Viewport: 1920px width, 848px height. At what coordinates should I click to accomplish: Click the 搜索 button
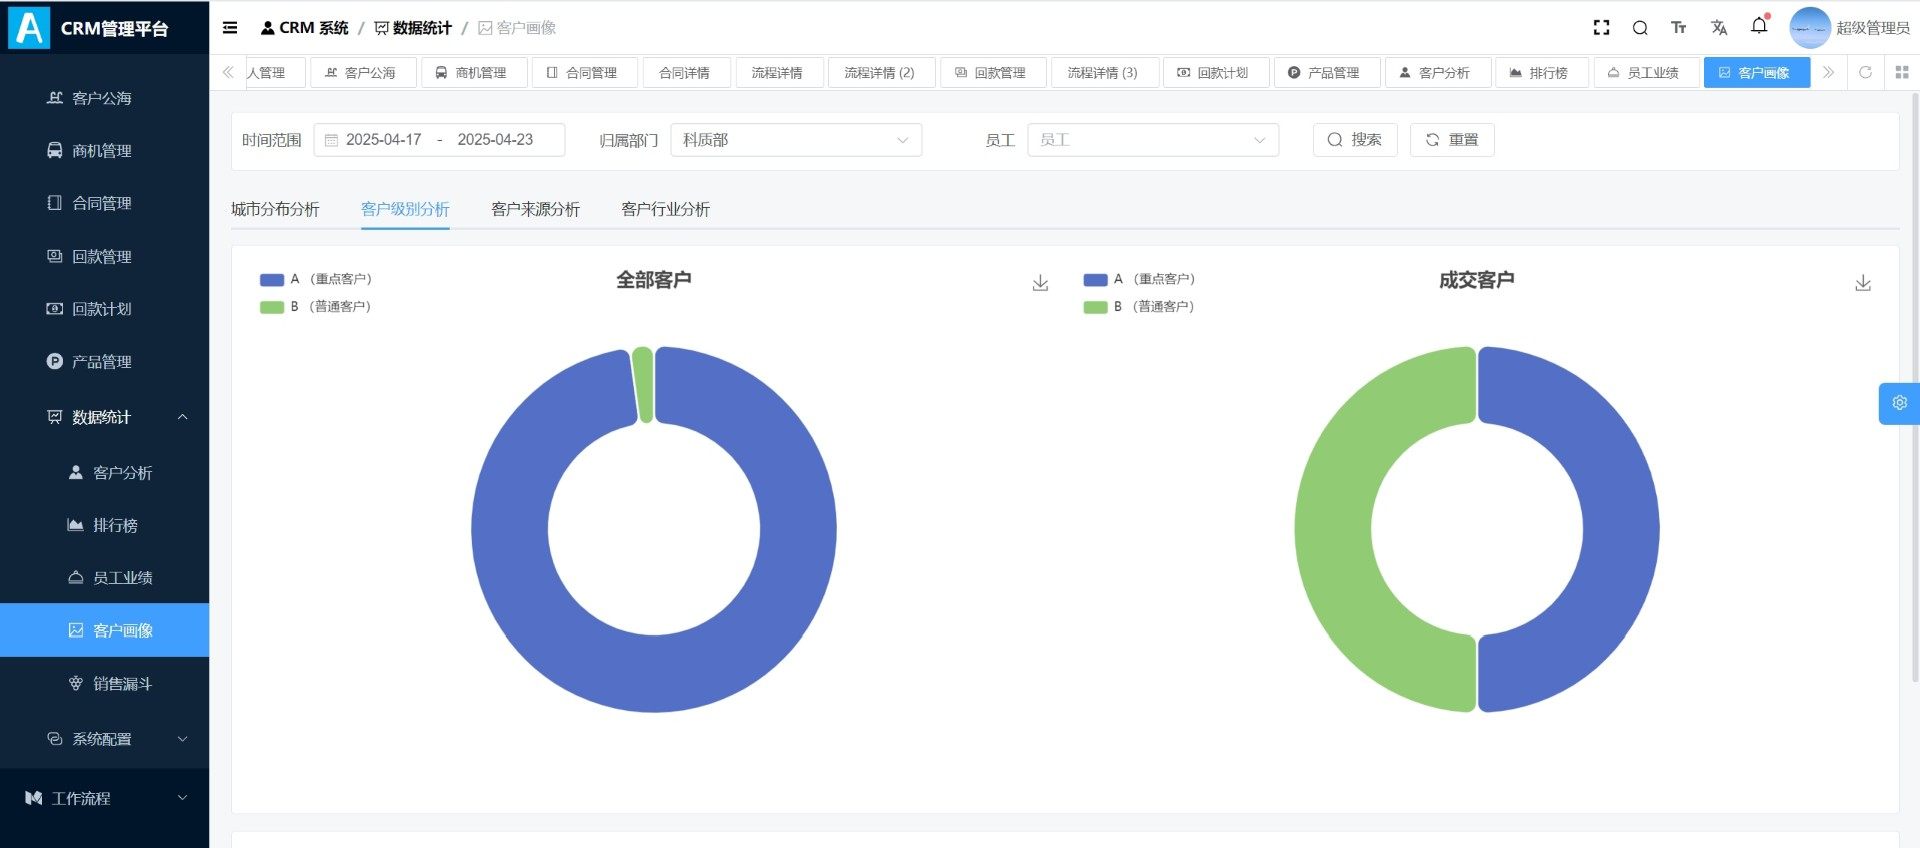pyautogui.click(x=1354, y=140)
